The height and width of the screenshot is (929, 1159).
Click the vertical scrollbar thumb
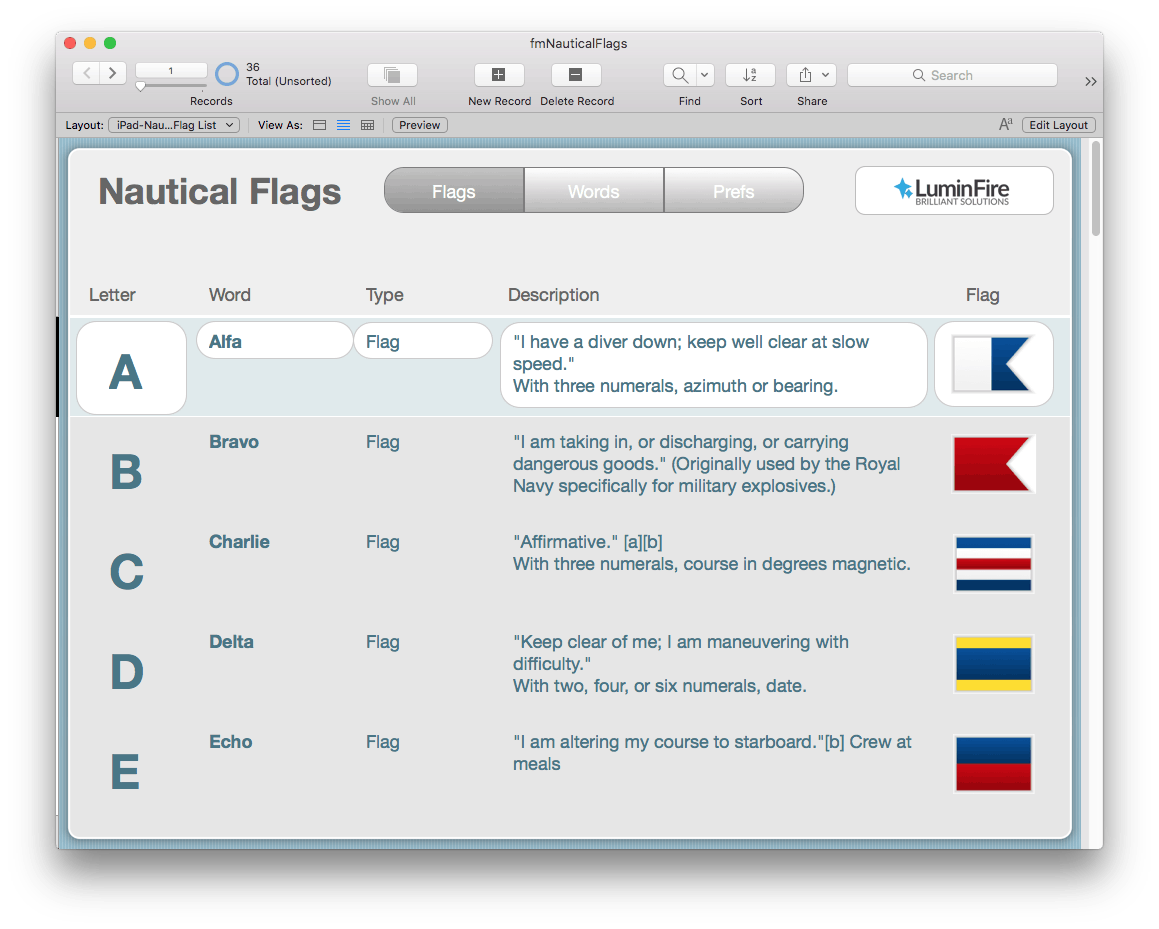pyautogui.click(x=1095, y=188)
